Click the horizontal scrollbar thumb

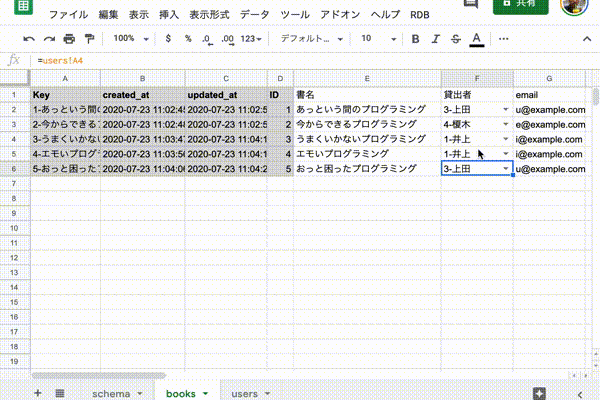[x=99, y=376]
